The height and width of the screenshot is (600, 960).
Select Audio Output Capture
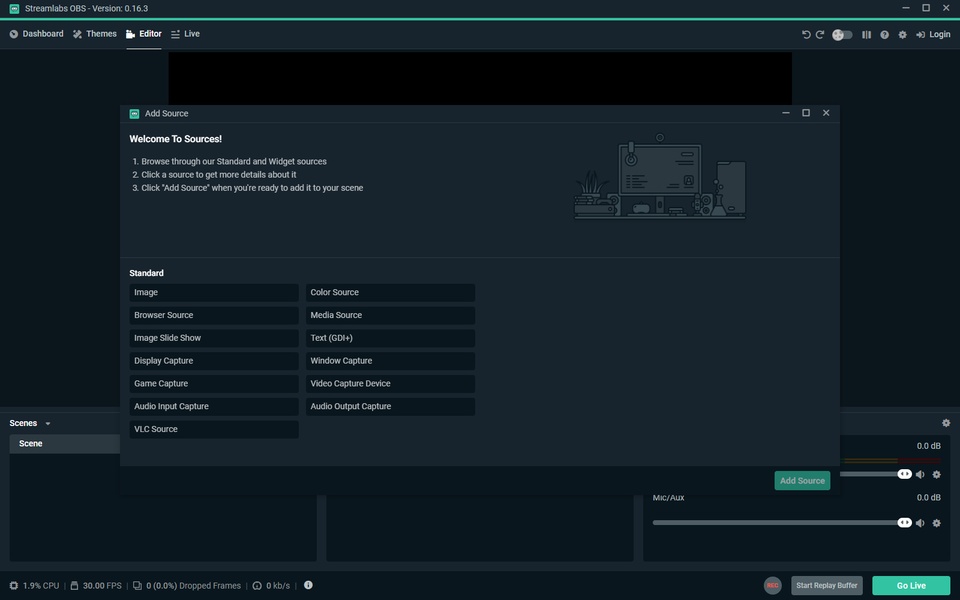(390, 407)
